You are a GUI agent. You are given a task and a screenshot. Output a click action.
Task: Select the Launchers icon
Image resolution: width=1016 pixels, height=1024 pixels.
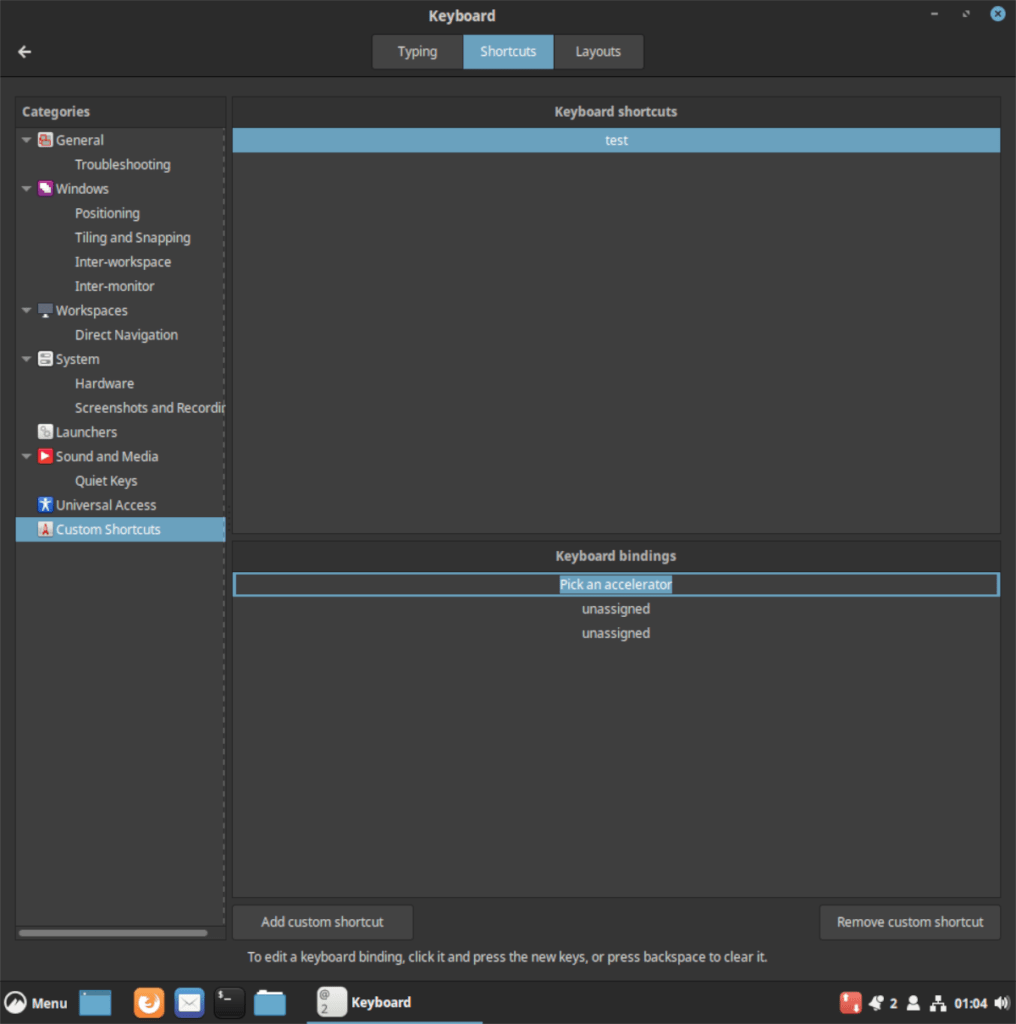[44, 431]
